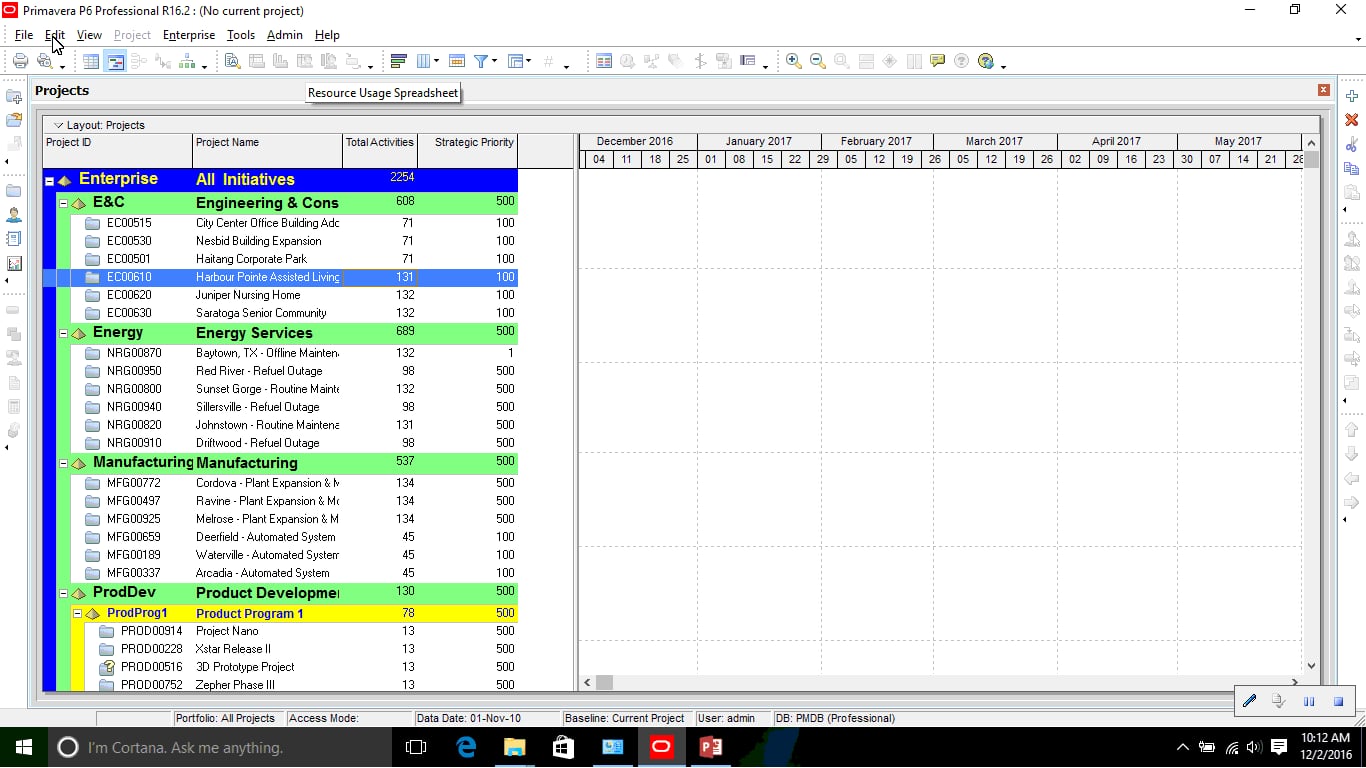Collapse the E&C project group
Viewport: 1366px width, 768px height.
pos(63,203)
